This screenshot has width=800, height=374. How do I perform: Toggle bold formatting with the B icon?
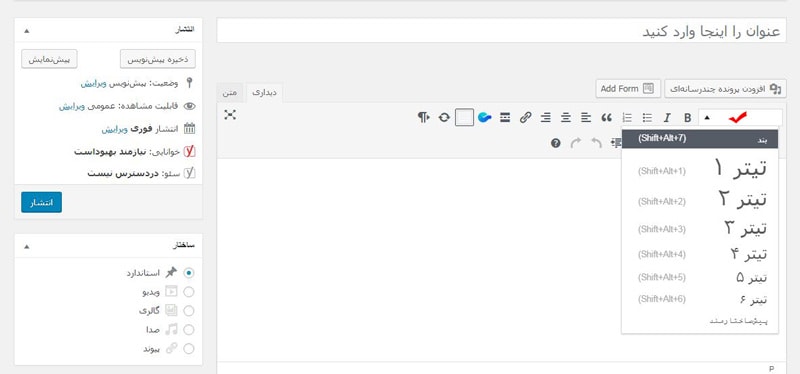click(x=687, y=118)
